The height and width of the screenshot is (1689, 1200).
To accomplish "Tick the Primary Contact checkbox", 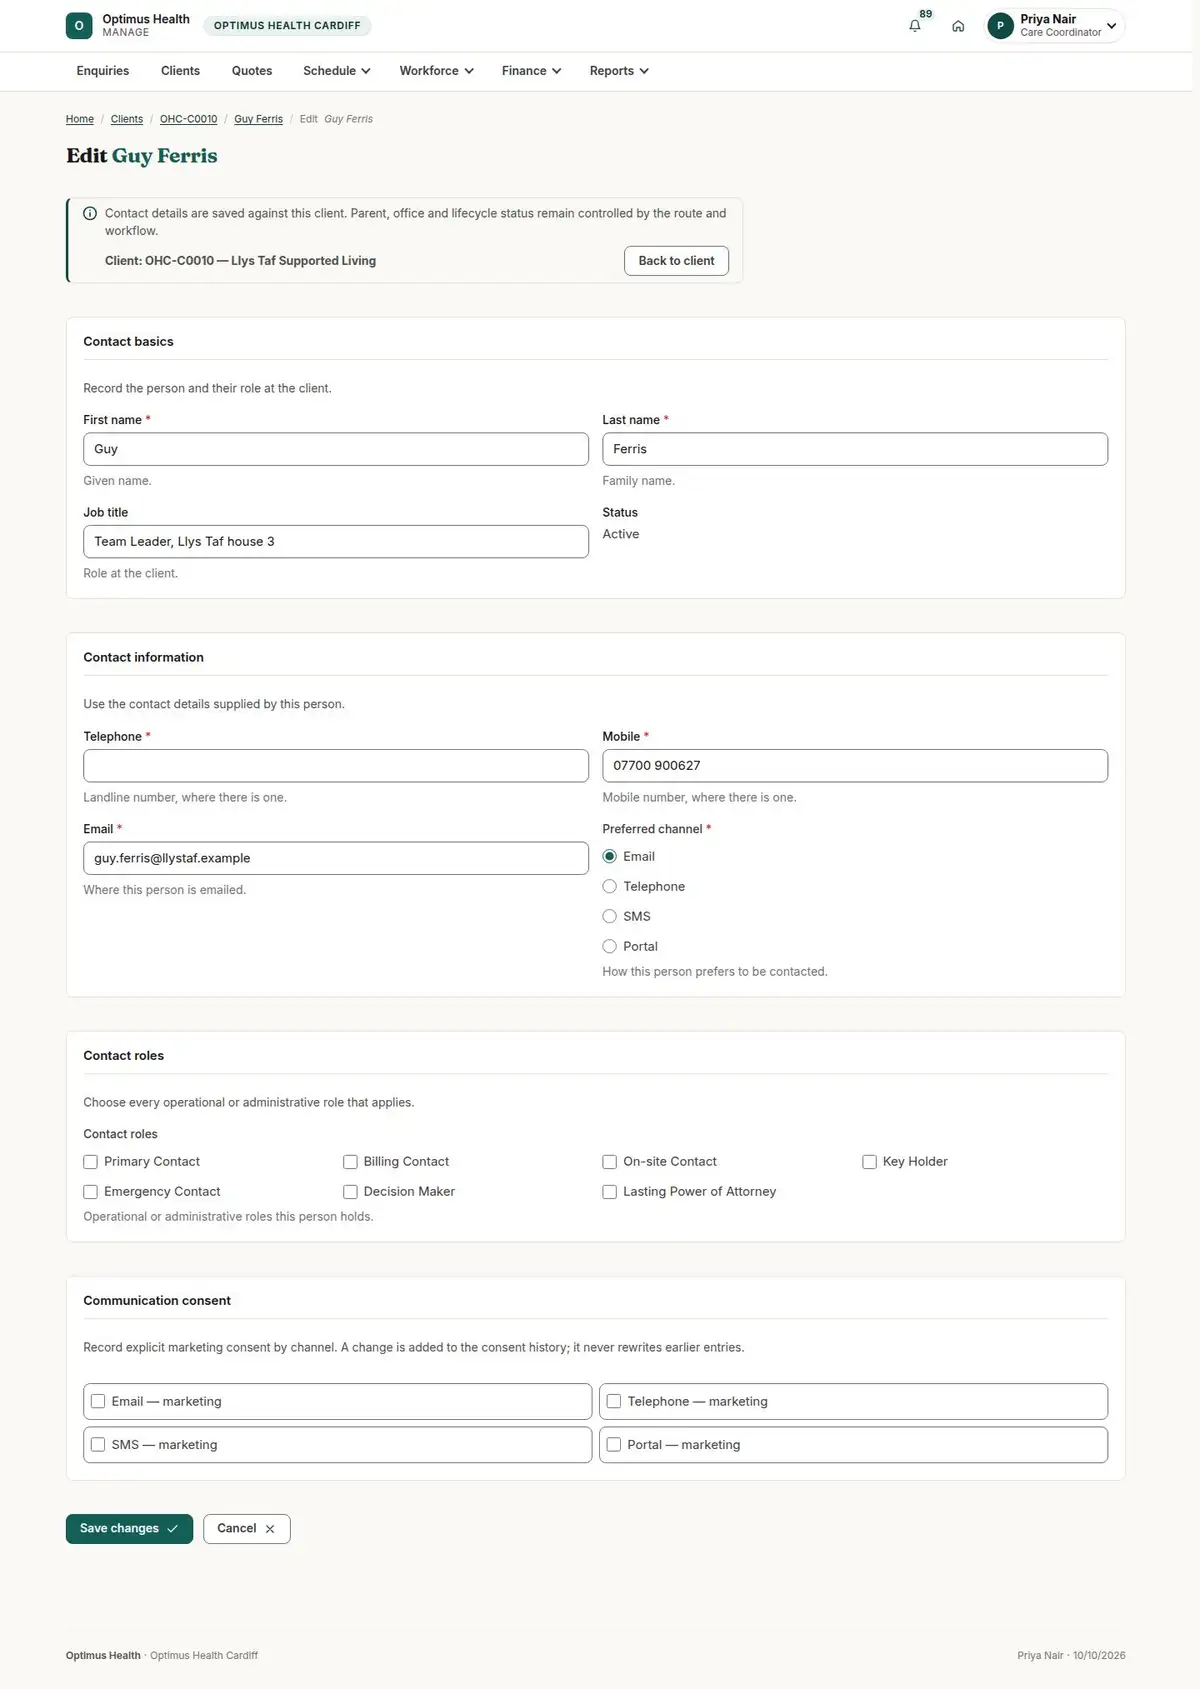I will pyautogui.click(x=90, y=1162).
